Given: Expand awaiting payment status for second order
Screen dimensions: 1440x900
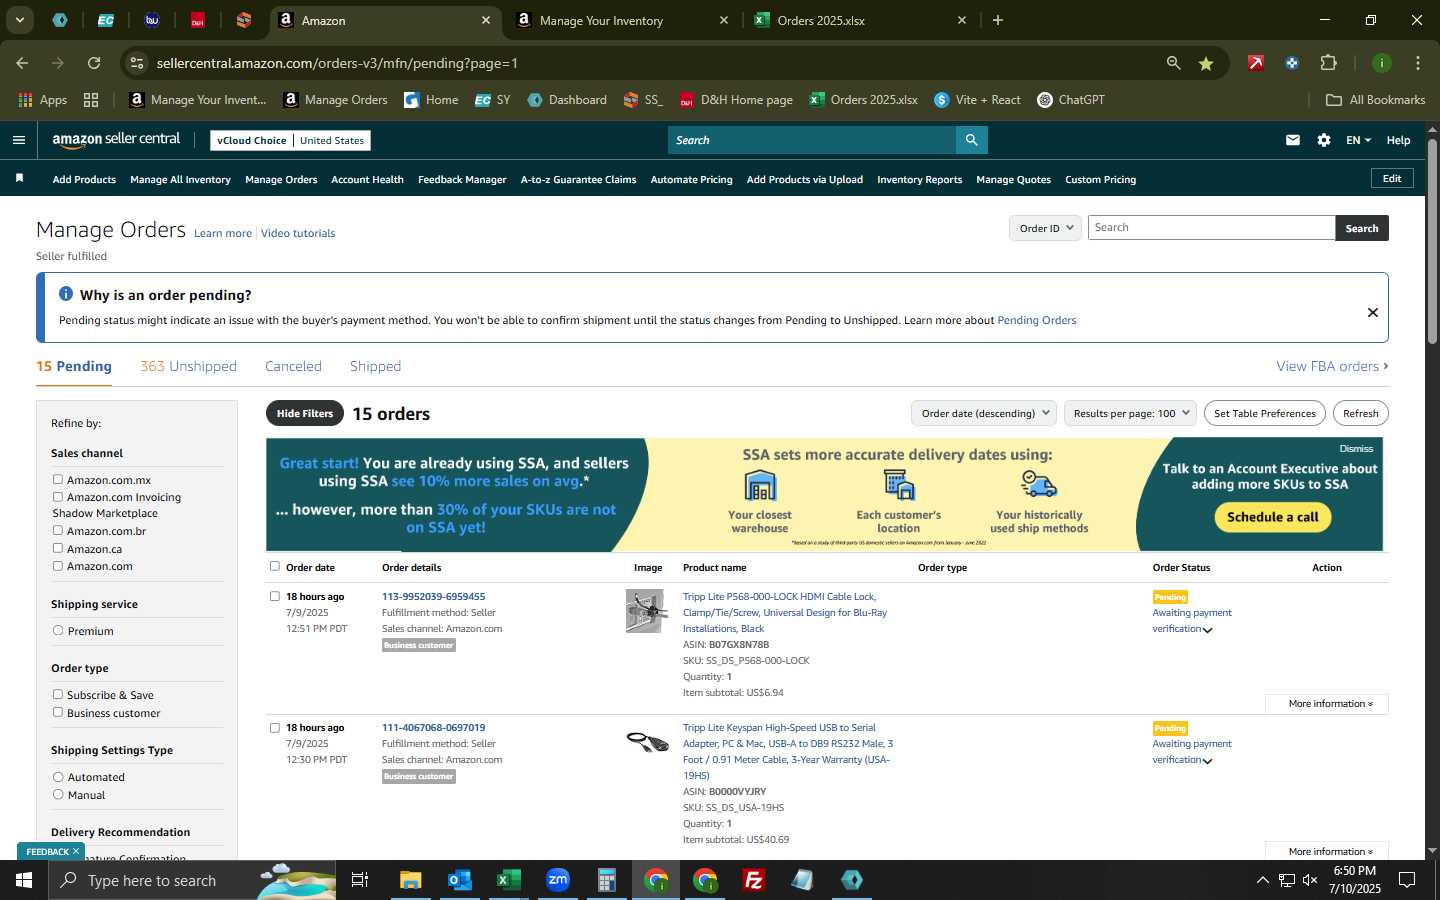Looking at the screenshot, I should tap(1208, 761).
